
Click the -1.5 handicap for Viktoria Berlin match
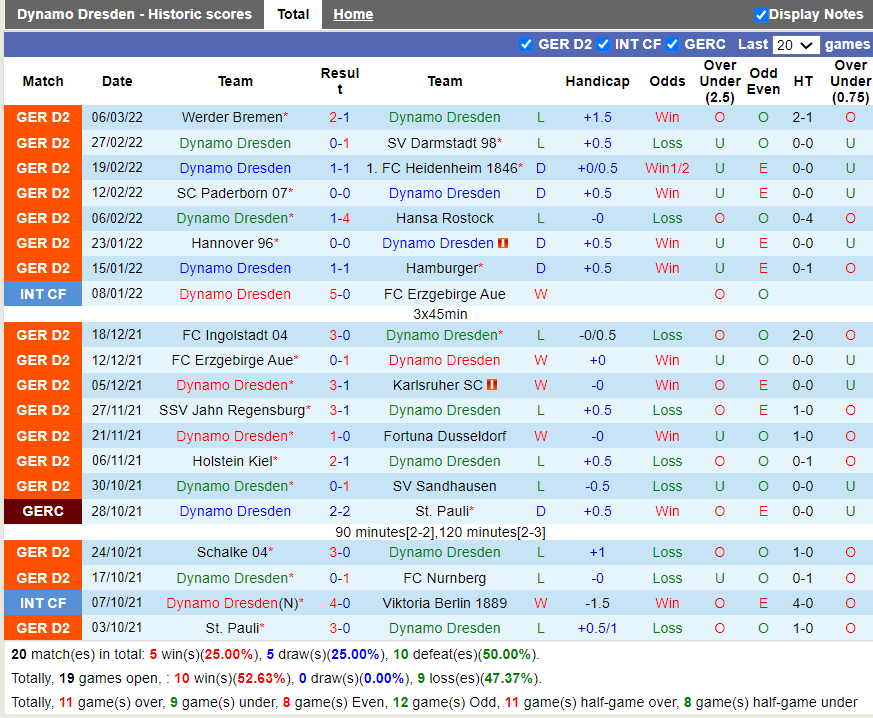597,603
